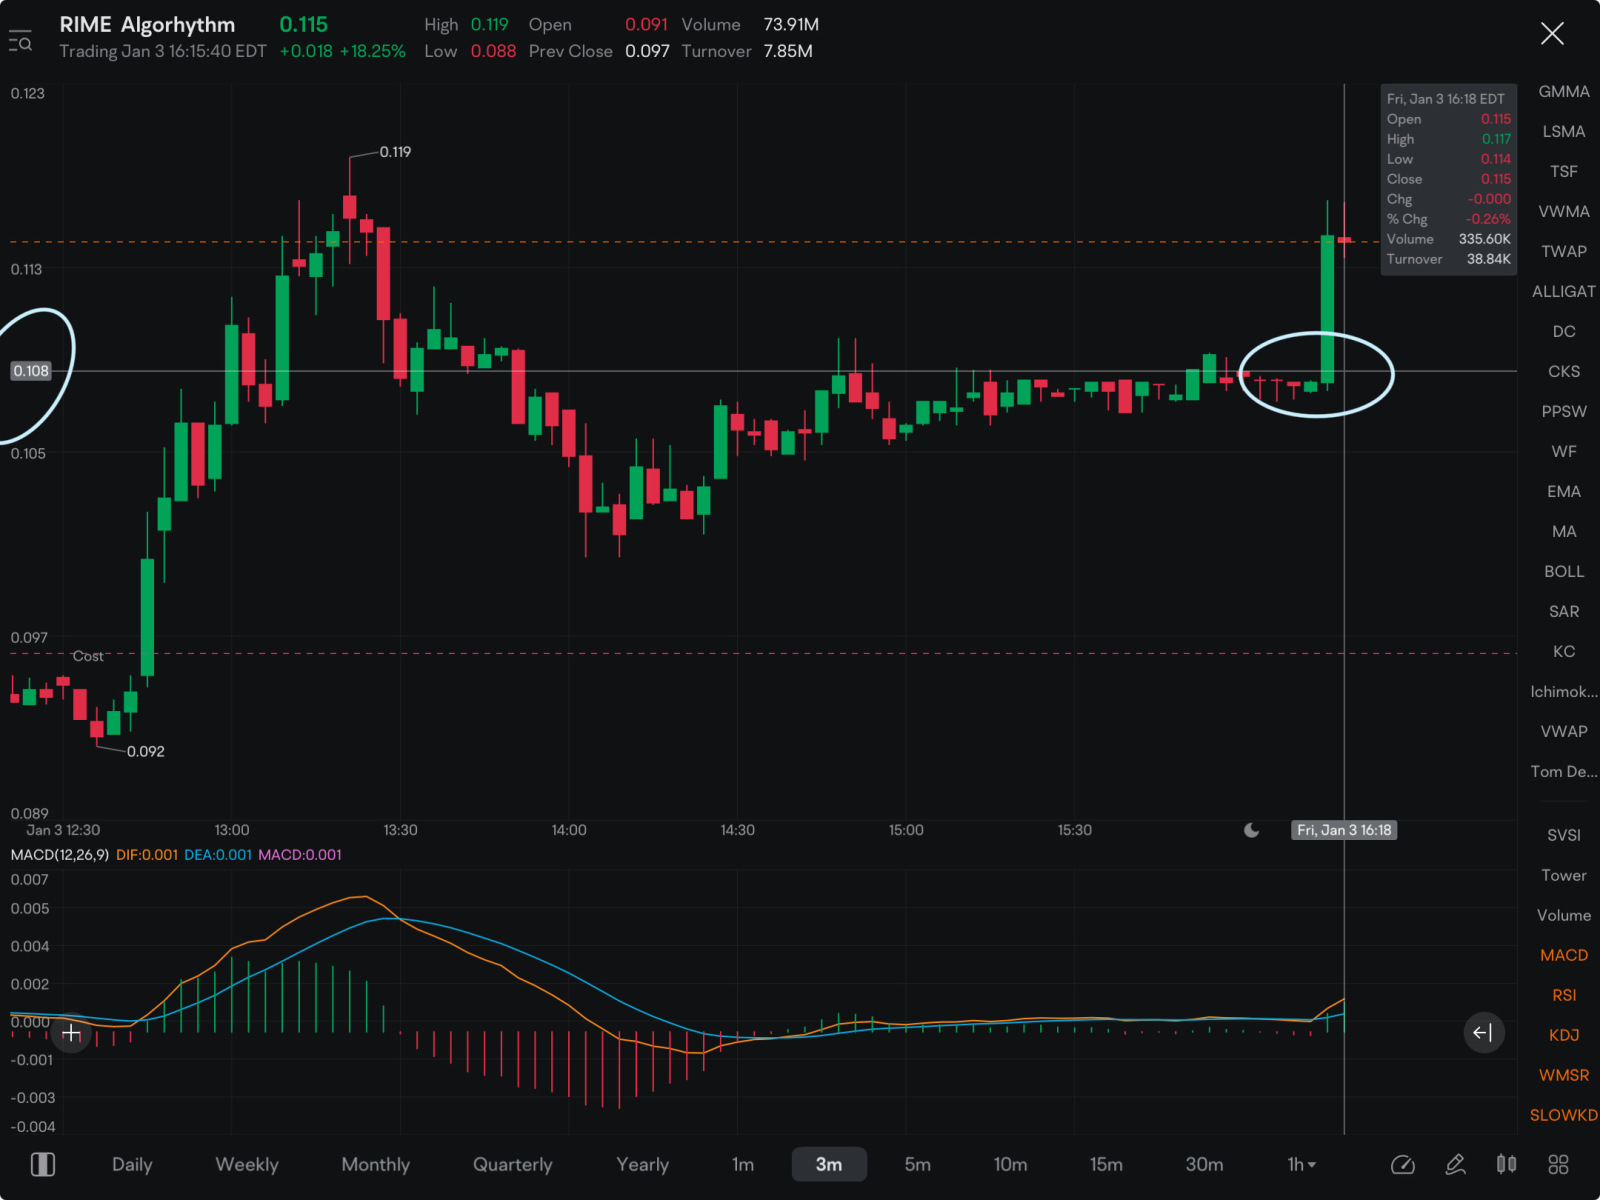The width and height of the screenshot is (1600, 1200).
Task: Select the active 3m interval
Action: pyautogui.click(x=829, y=1164)
